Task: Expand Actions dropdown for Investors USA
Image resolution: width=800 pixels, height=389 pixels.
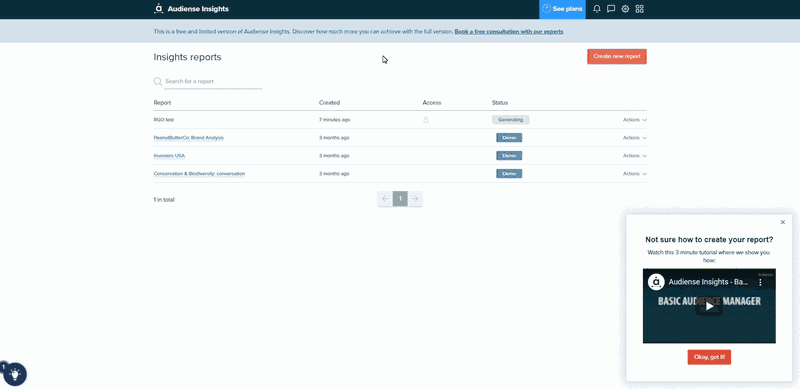Action: [x=635, y=156]
